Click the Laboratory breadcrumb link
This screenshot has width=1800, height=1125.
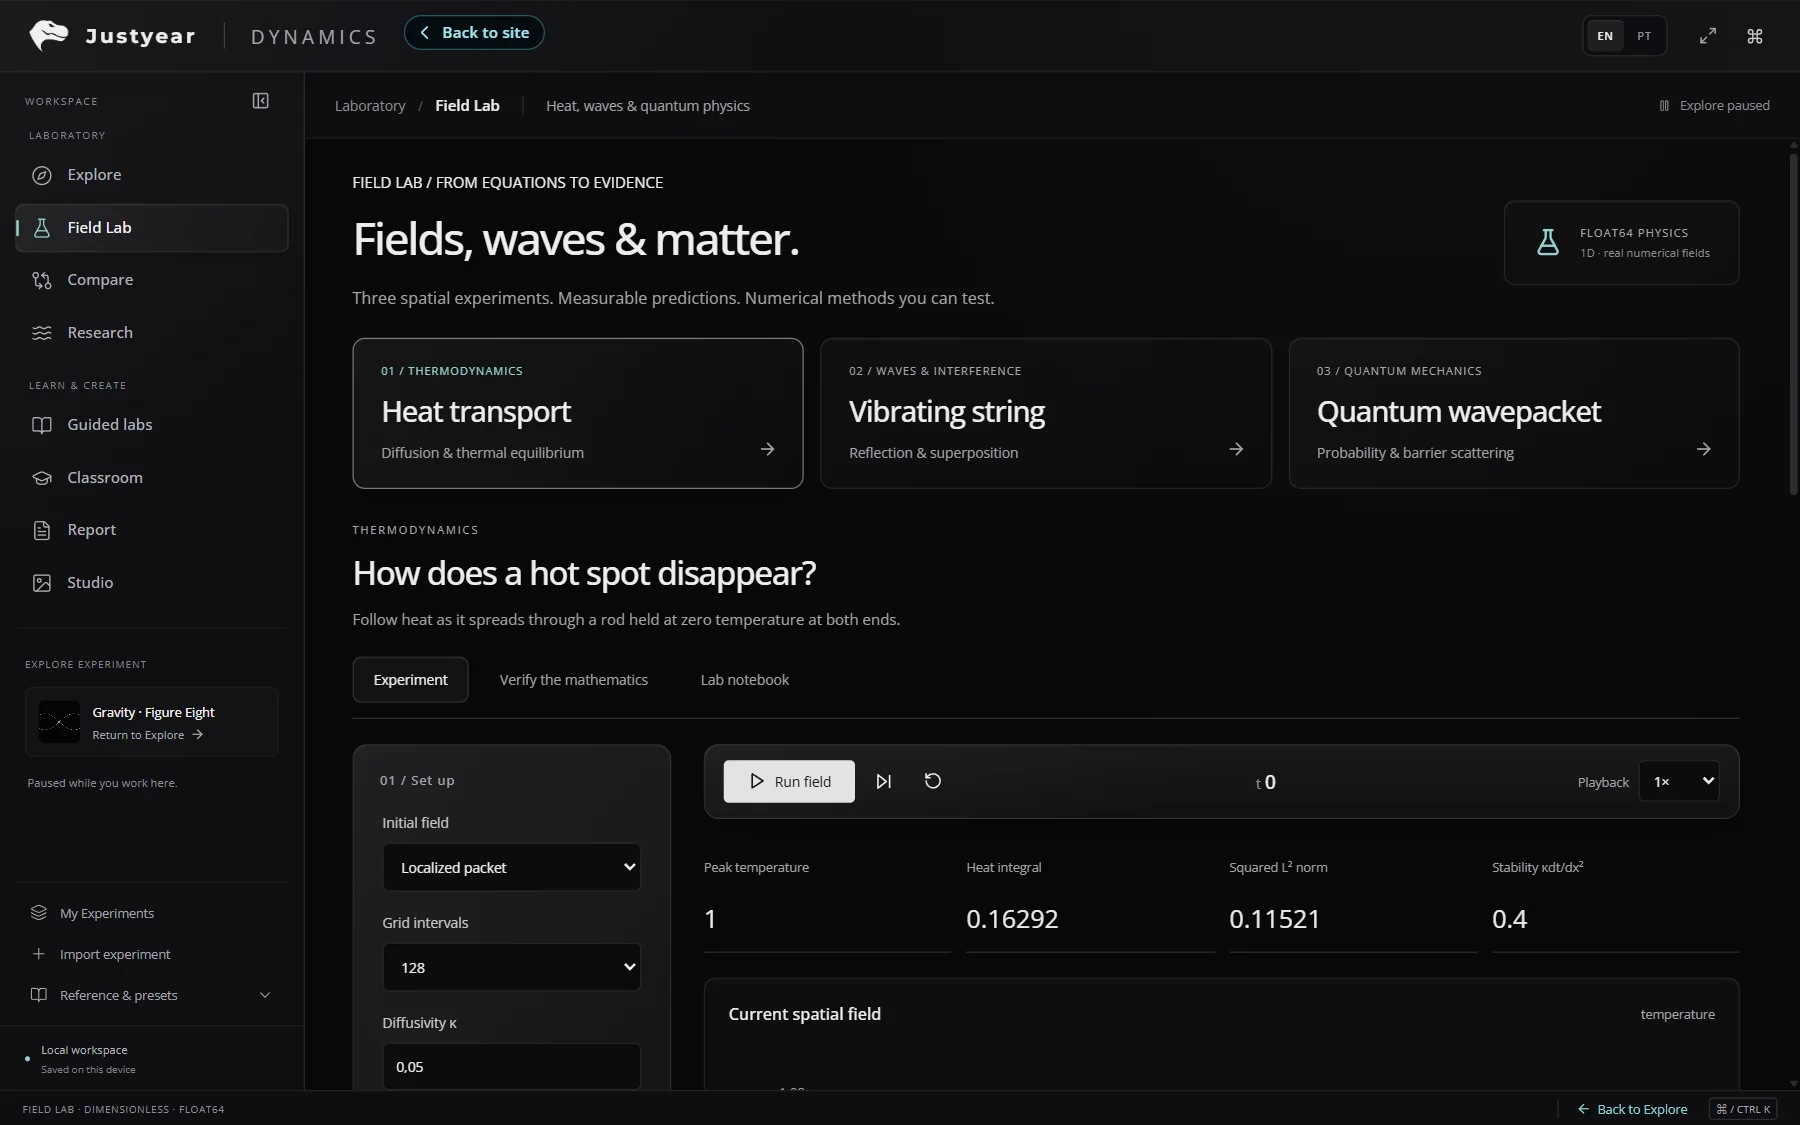pyautogui.click(x=370, y=106)
